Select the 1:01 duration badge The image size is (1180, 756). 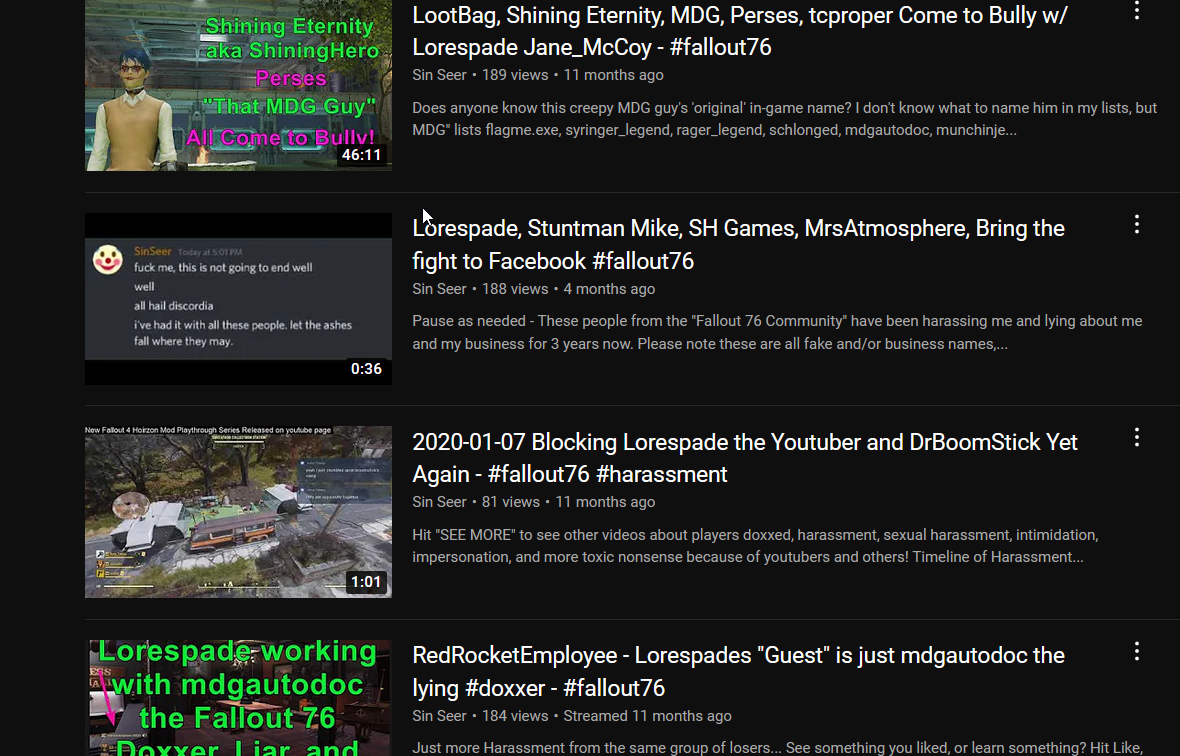(x=366, y=582)
